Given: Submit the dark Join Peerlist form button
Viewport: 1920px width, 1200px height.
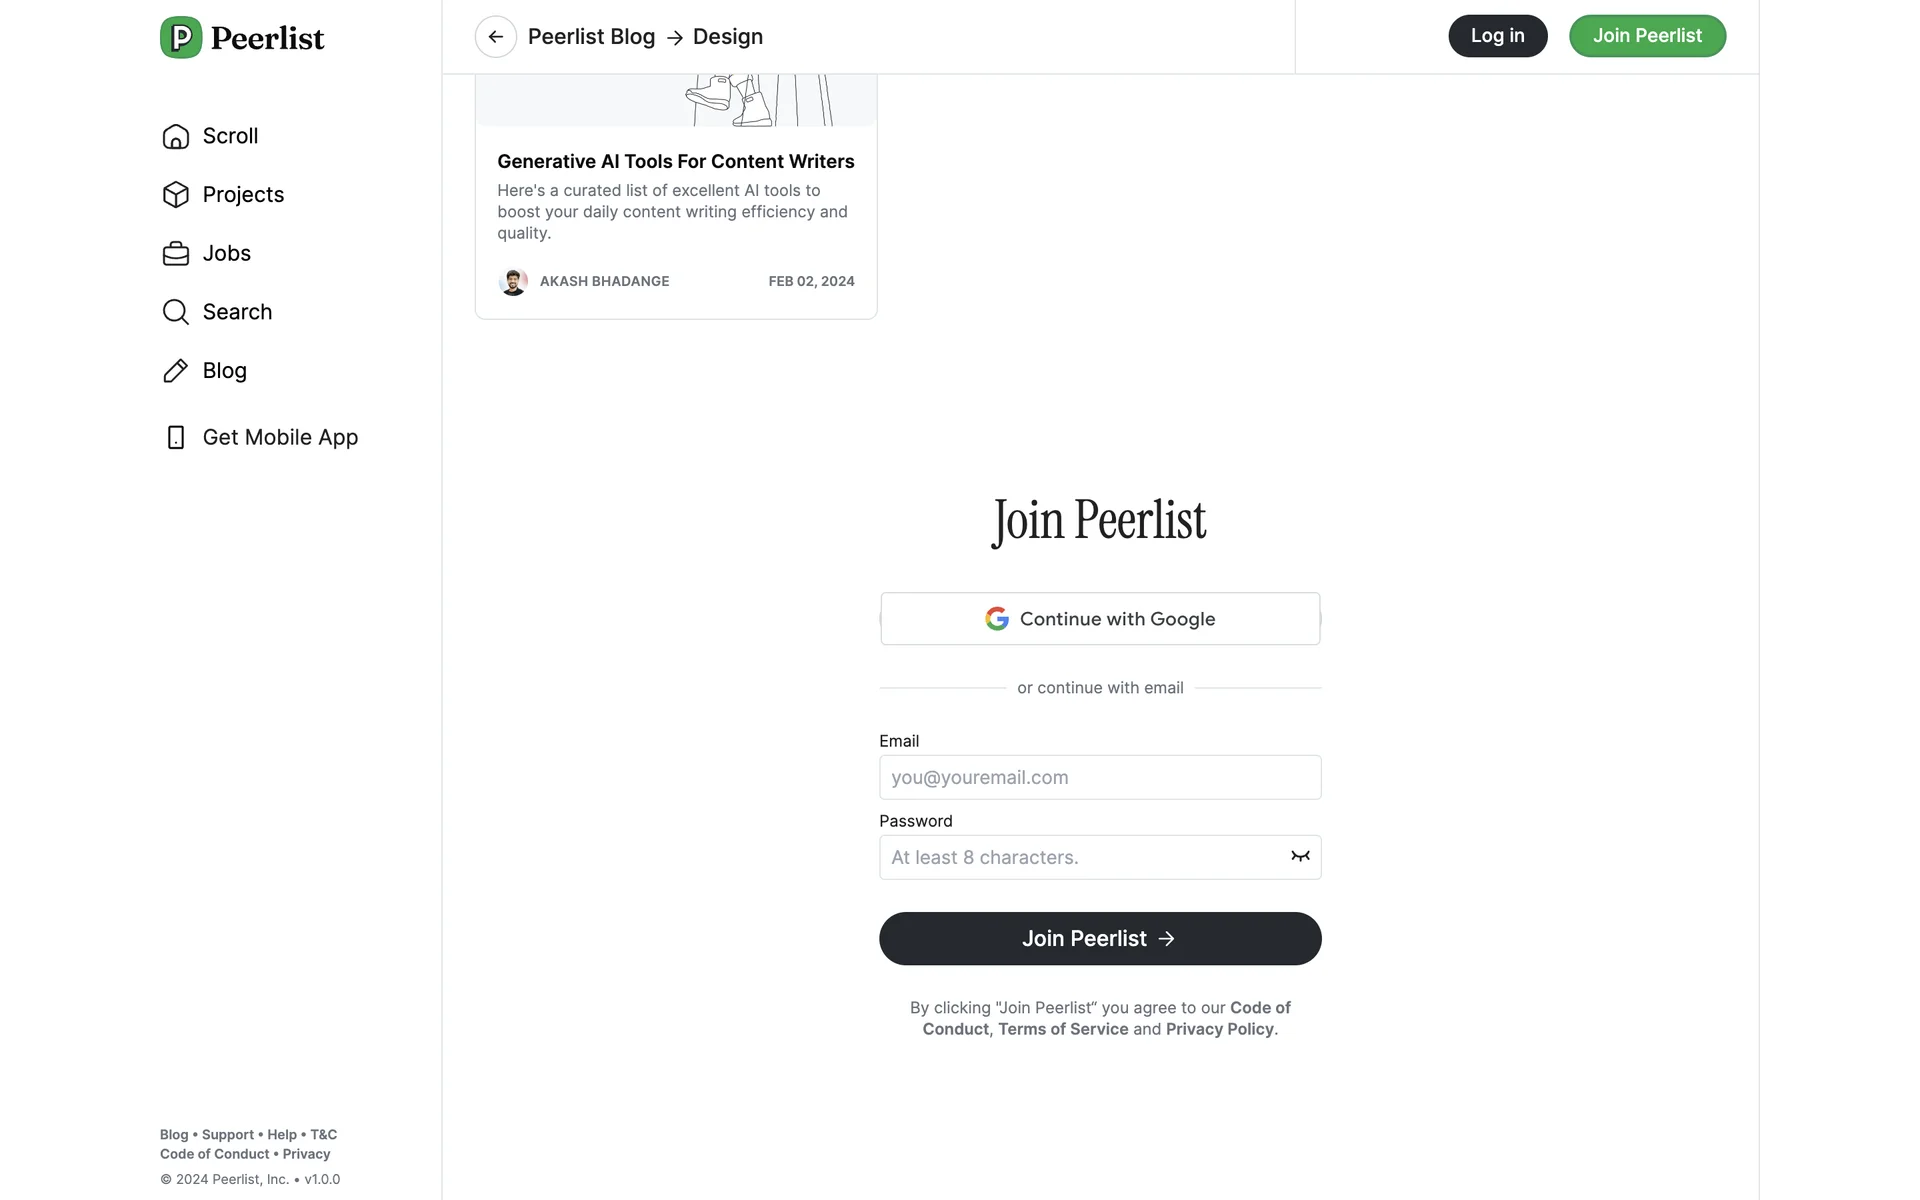Looking at the screenshot, I should coord(1100,938).
